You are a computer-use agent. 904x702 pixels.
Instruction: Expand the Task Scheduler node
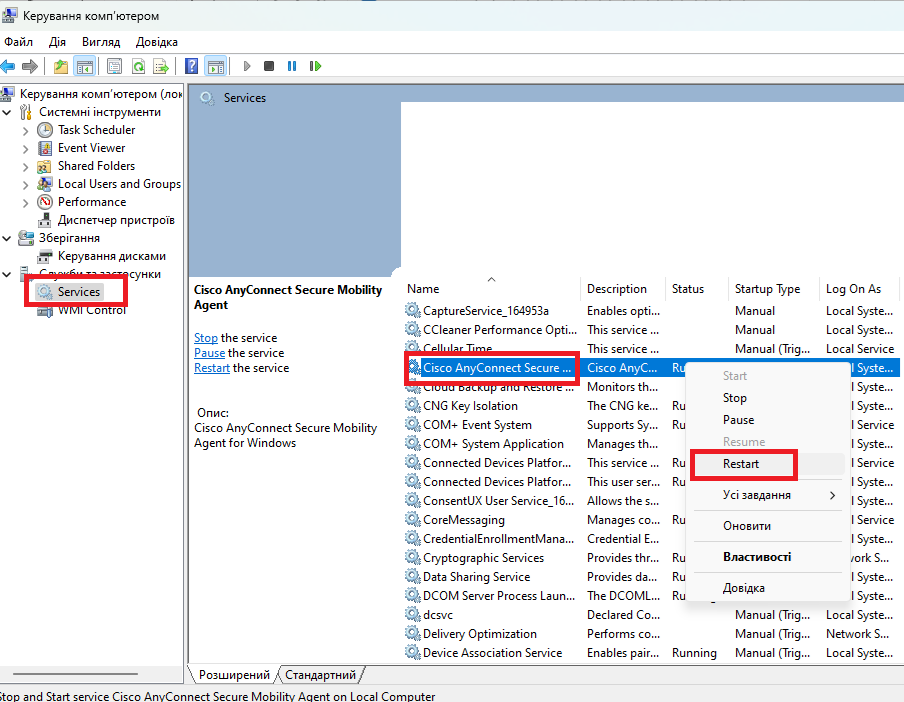point(25,131)
